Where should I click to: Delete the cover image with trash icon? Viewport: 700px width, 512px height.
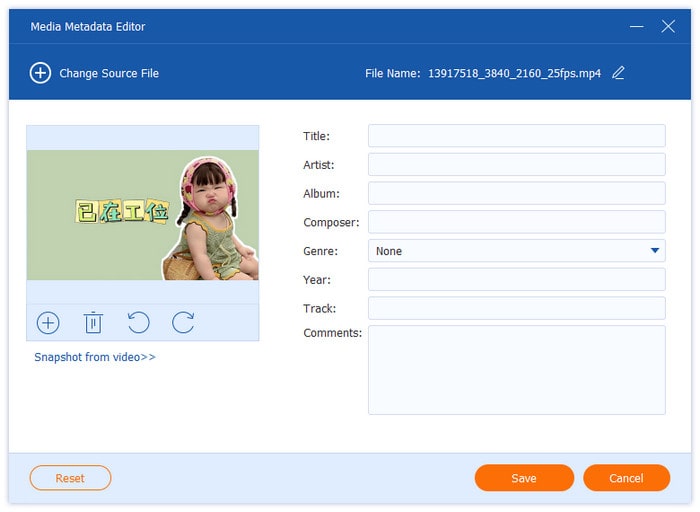(x=93, y=322)
